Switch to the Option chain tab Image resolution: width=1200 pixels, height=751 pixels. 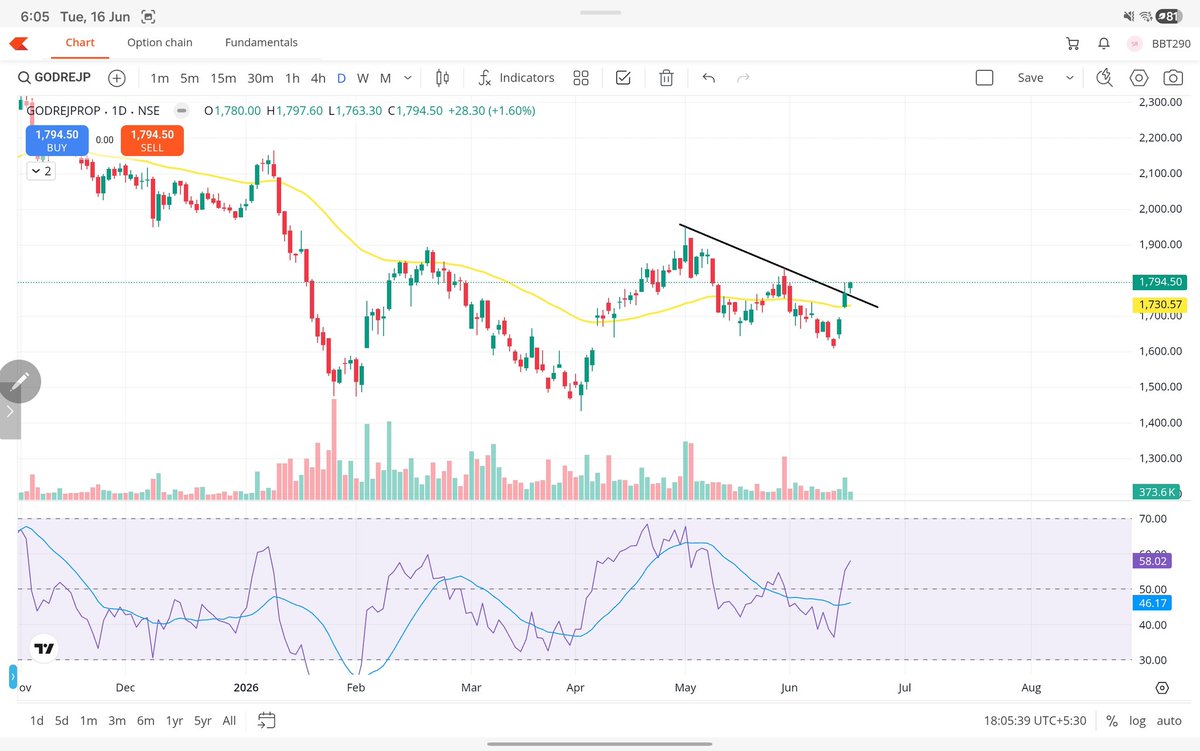click(x=160, y=43)
